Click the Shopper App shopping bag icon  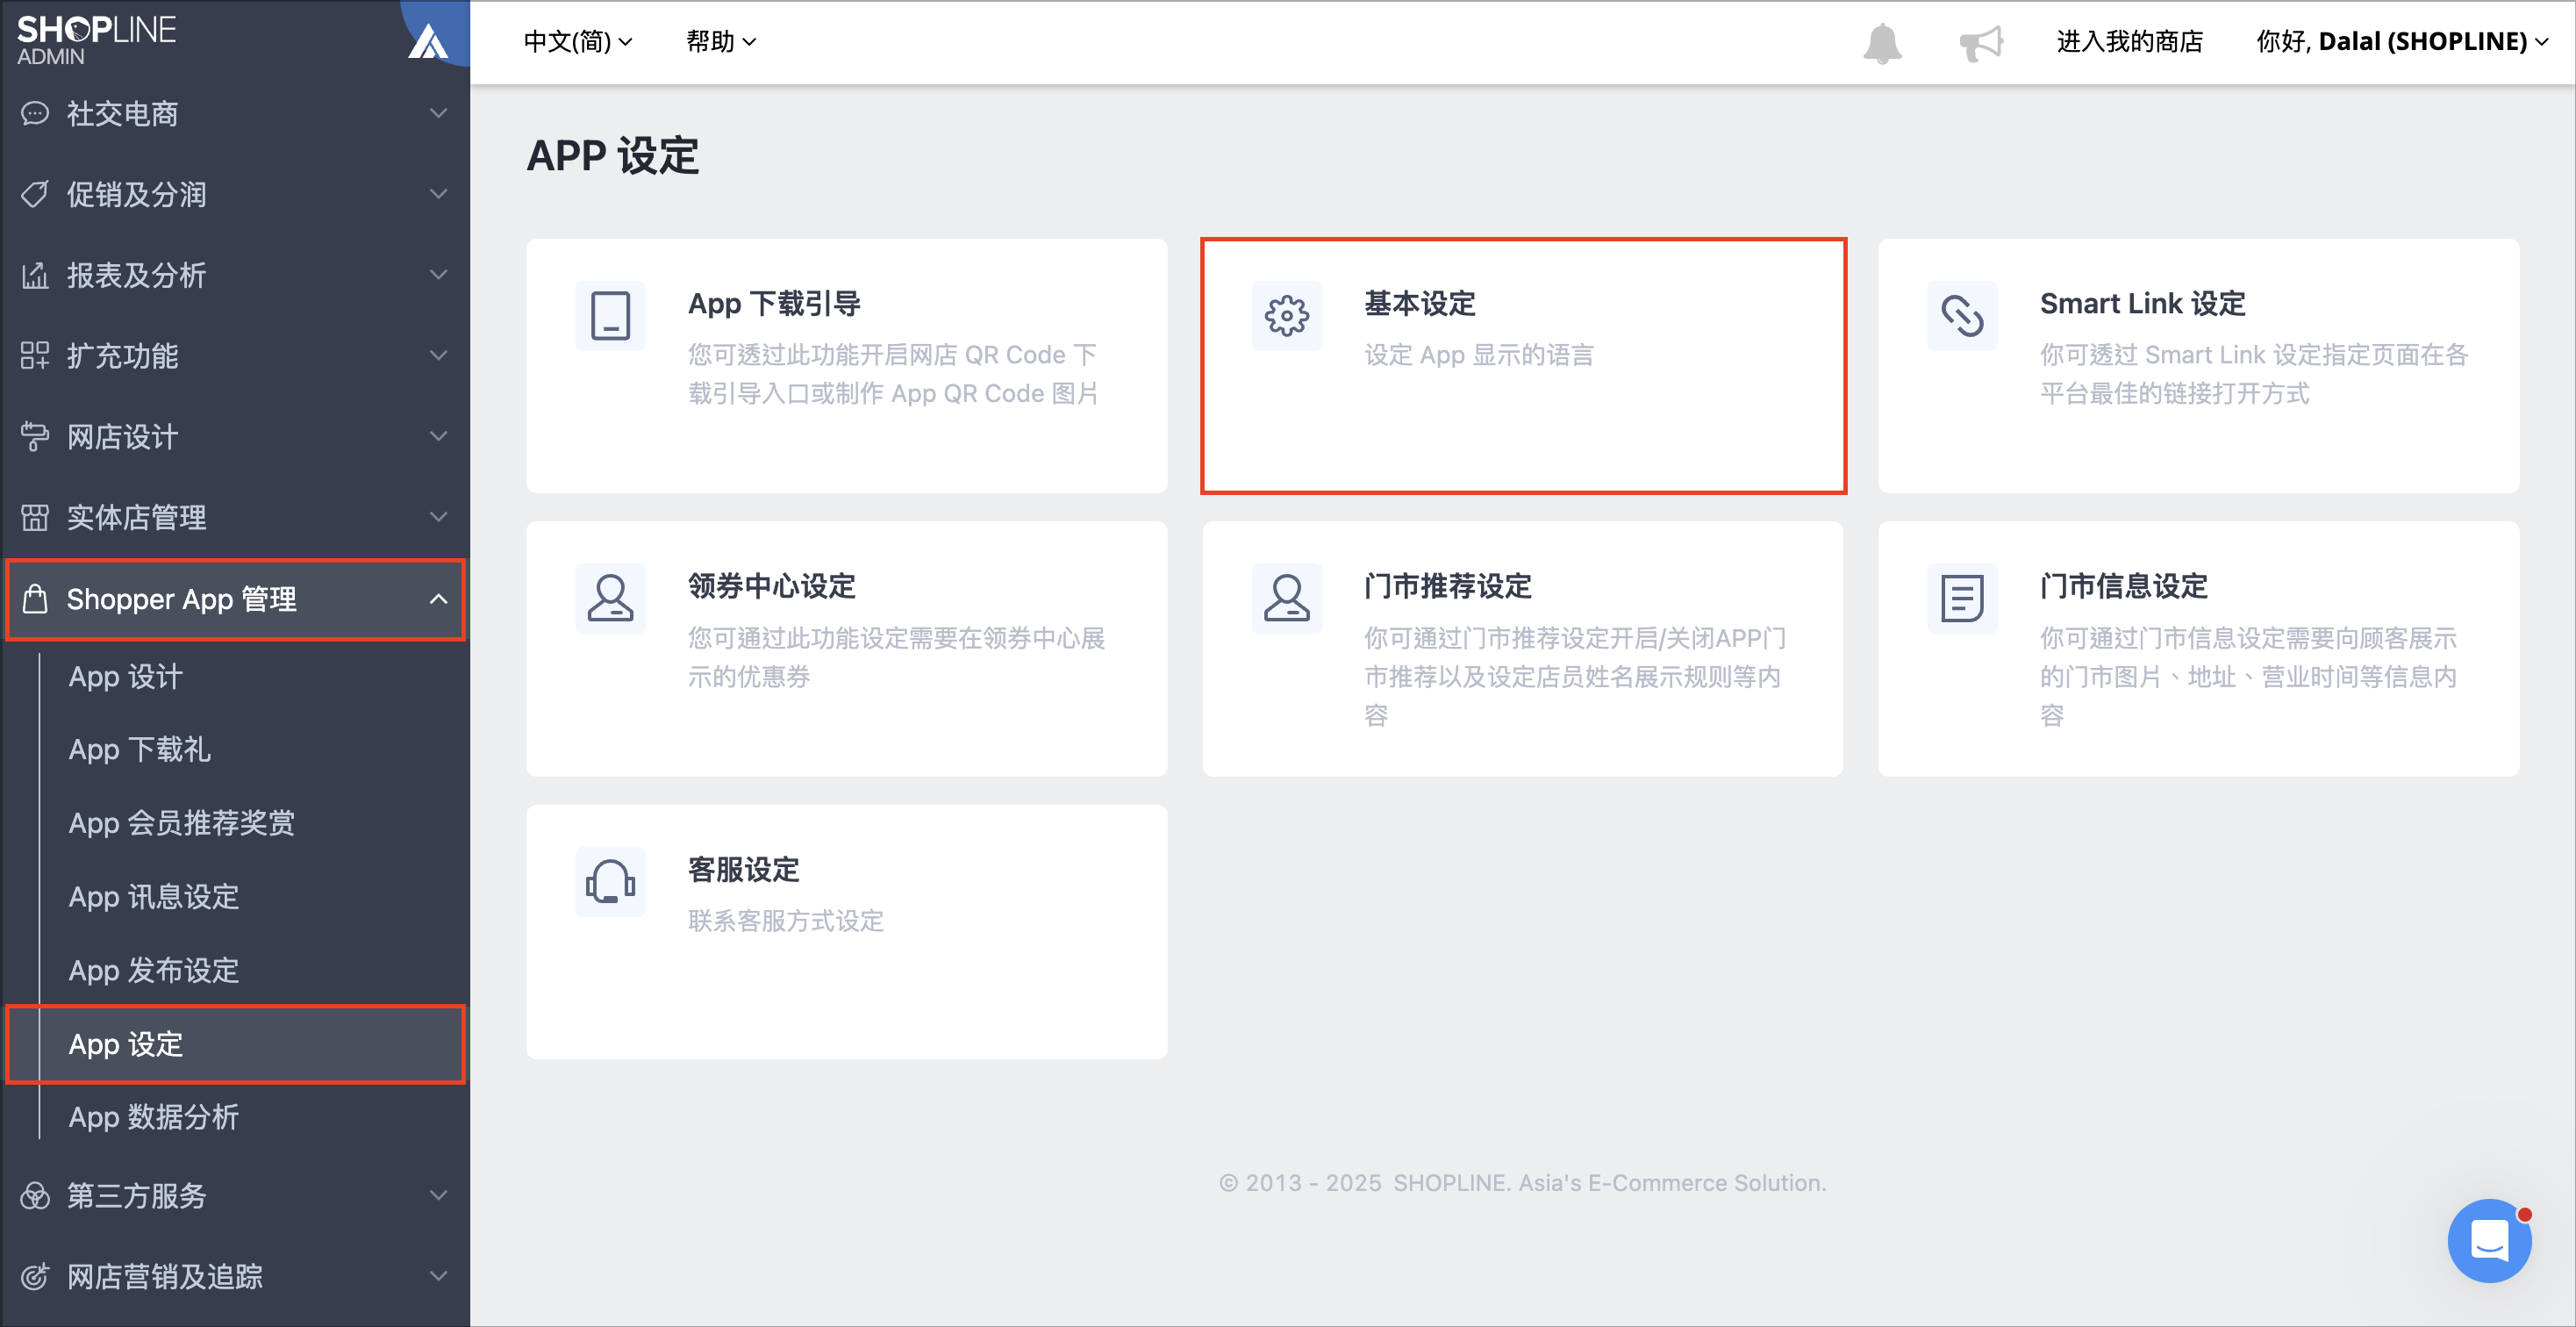coord(35,599)
